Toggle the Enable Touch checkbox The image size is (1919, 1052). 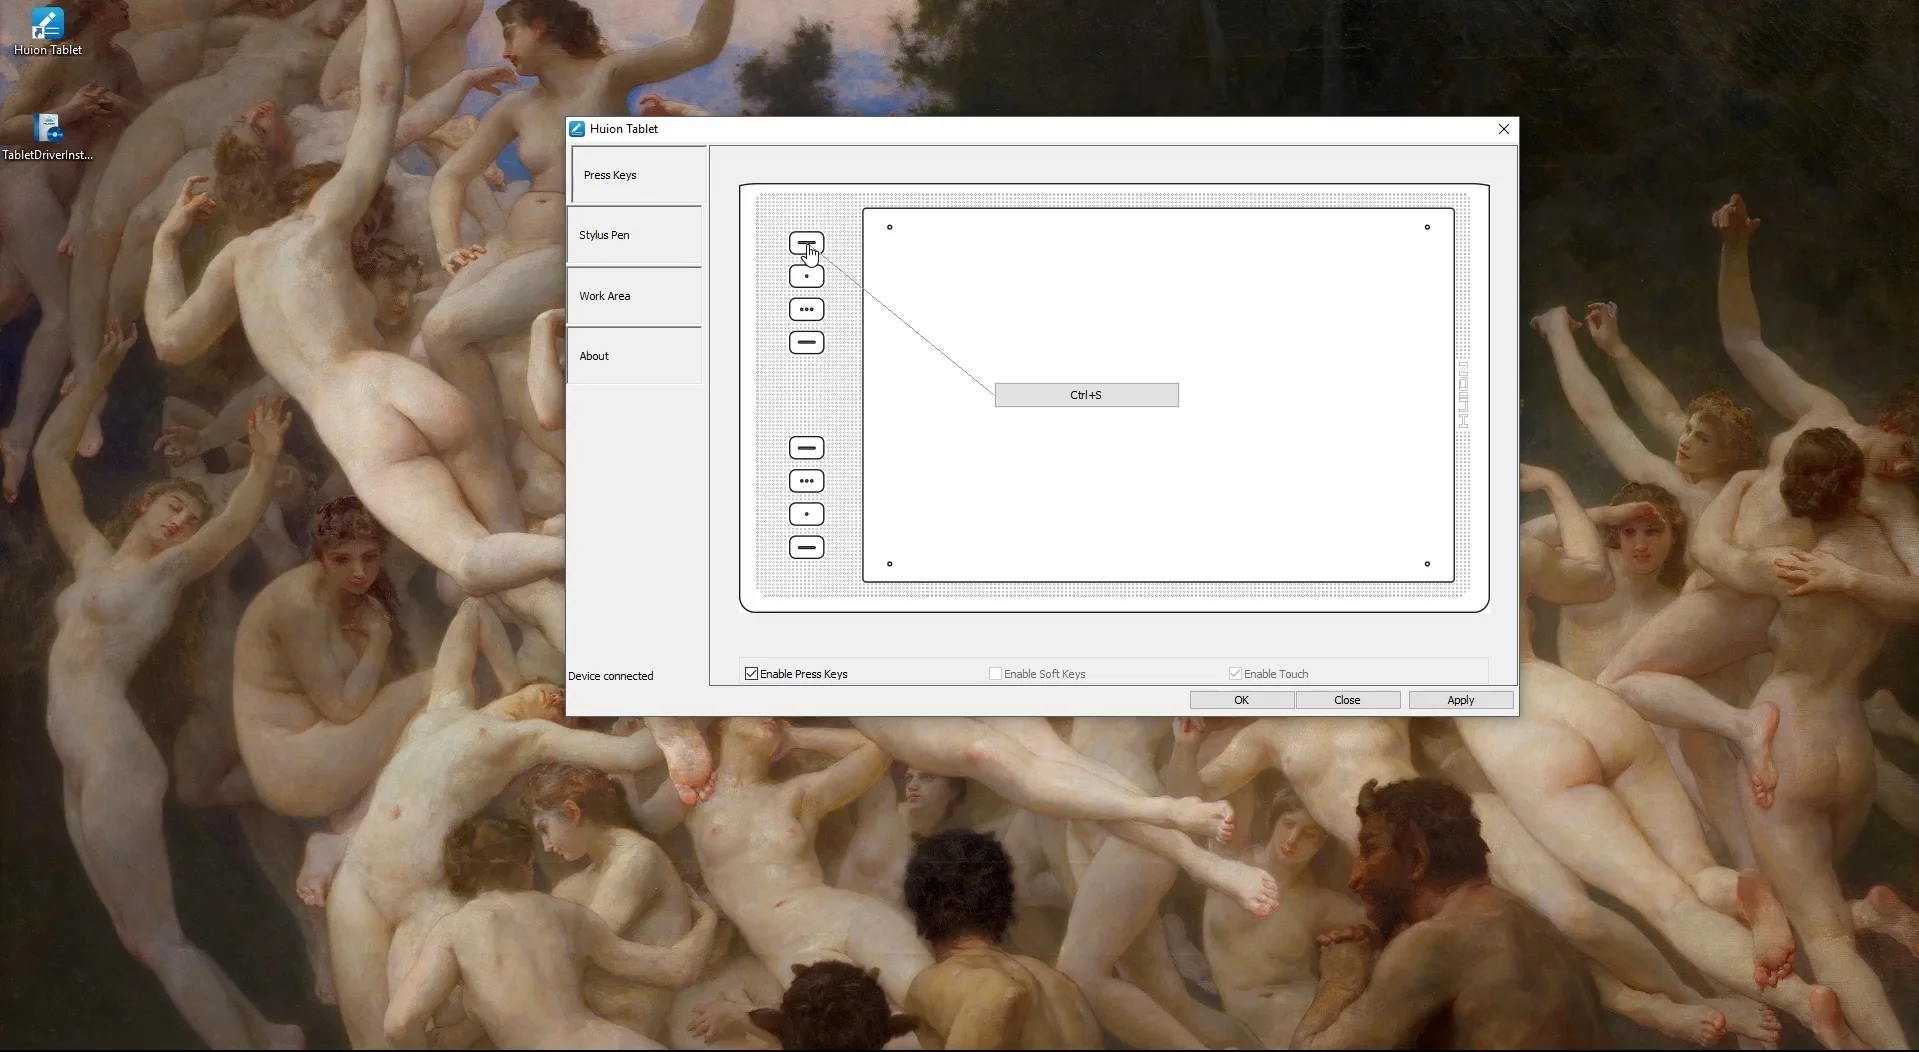pyautogui.click(x=1235, y=674)
